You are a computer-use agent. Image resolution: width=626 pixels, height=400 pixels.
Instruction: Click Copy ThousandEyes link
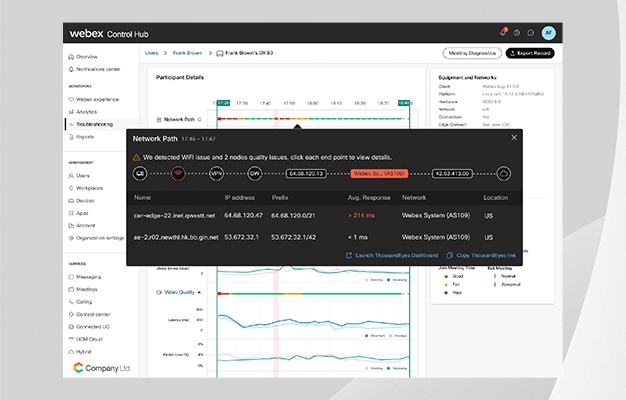481,255
